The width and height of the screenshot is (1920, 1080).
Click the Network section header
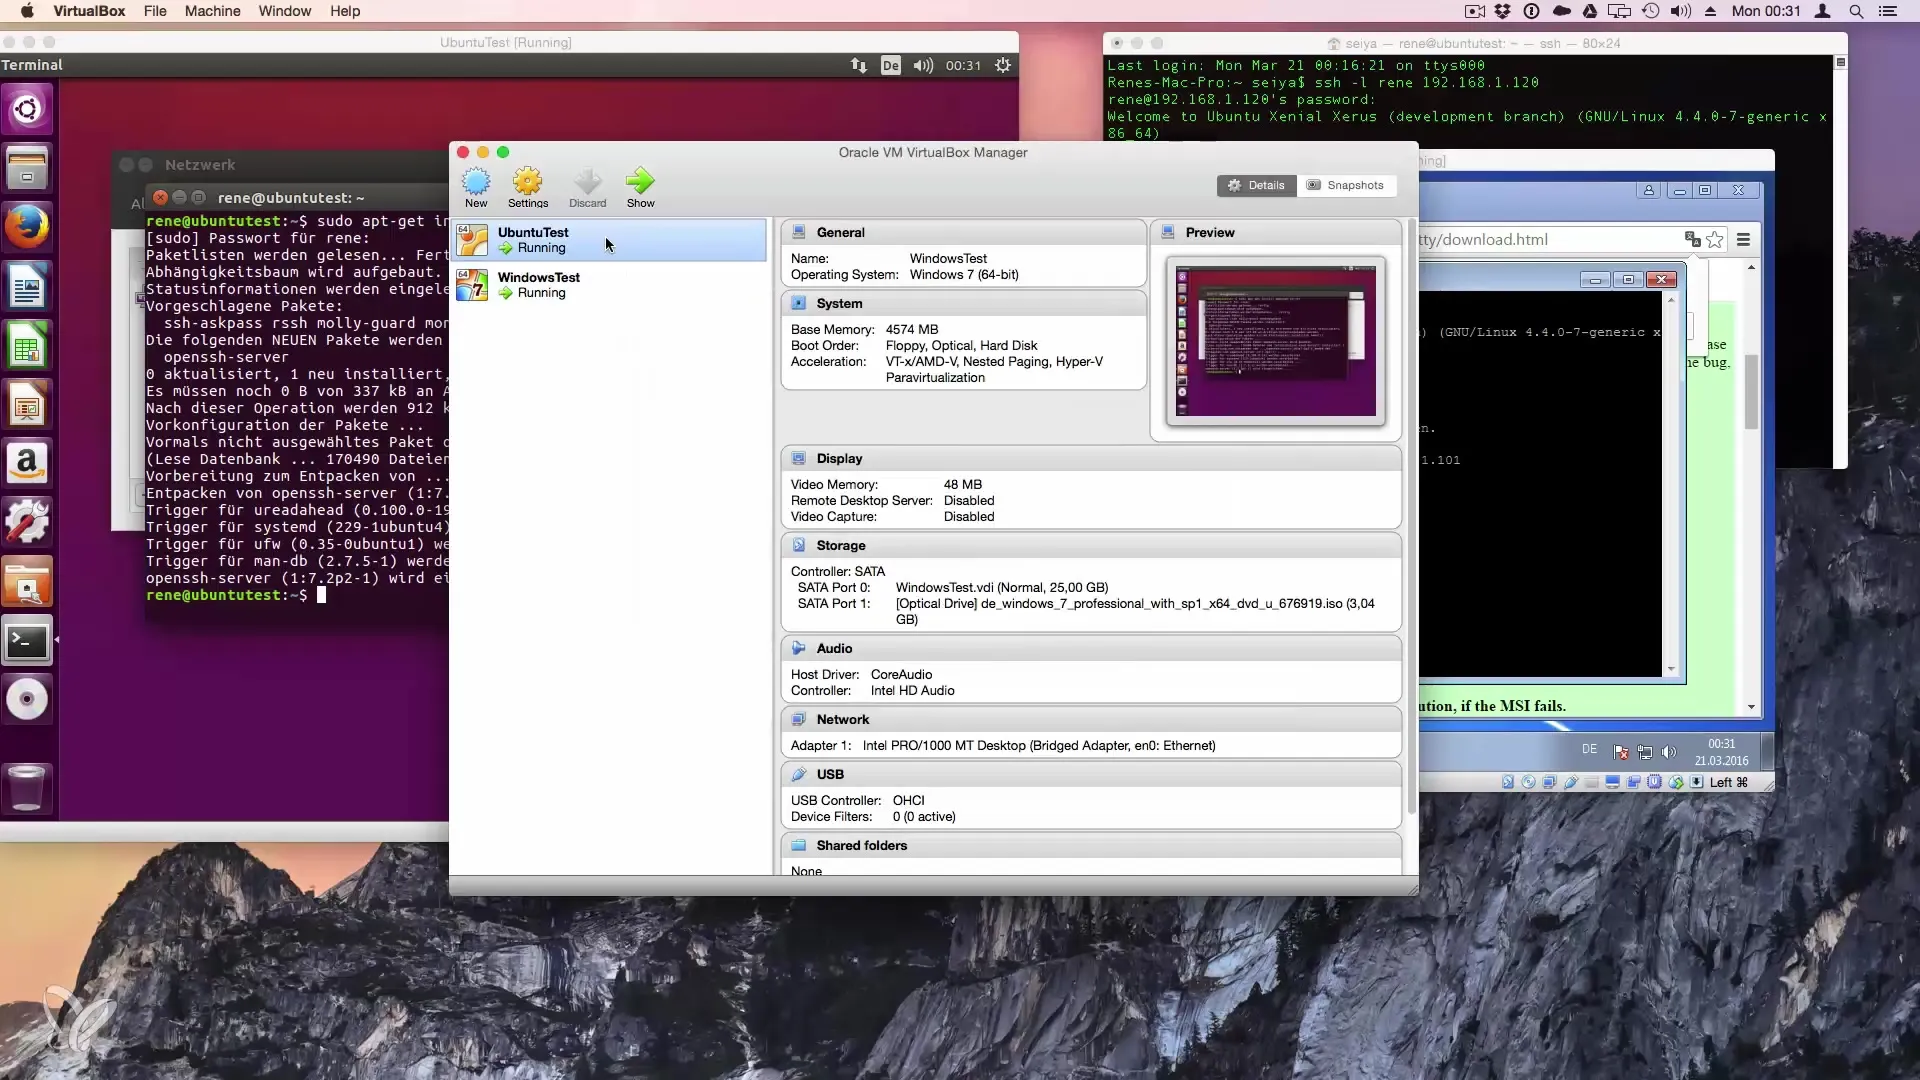coord(1091,719)
